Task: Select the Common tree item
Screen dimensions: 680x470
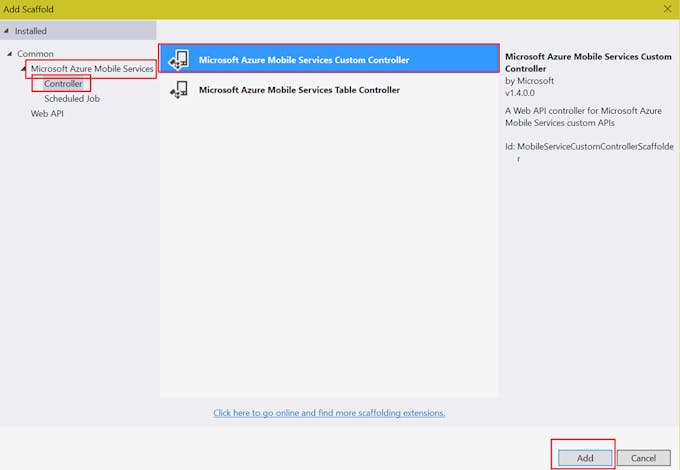Action: 35,54
